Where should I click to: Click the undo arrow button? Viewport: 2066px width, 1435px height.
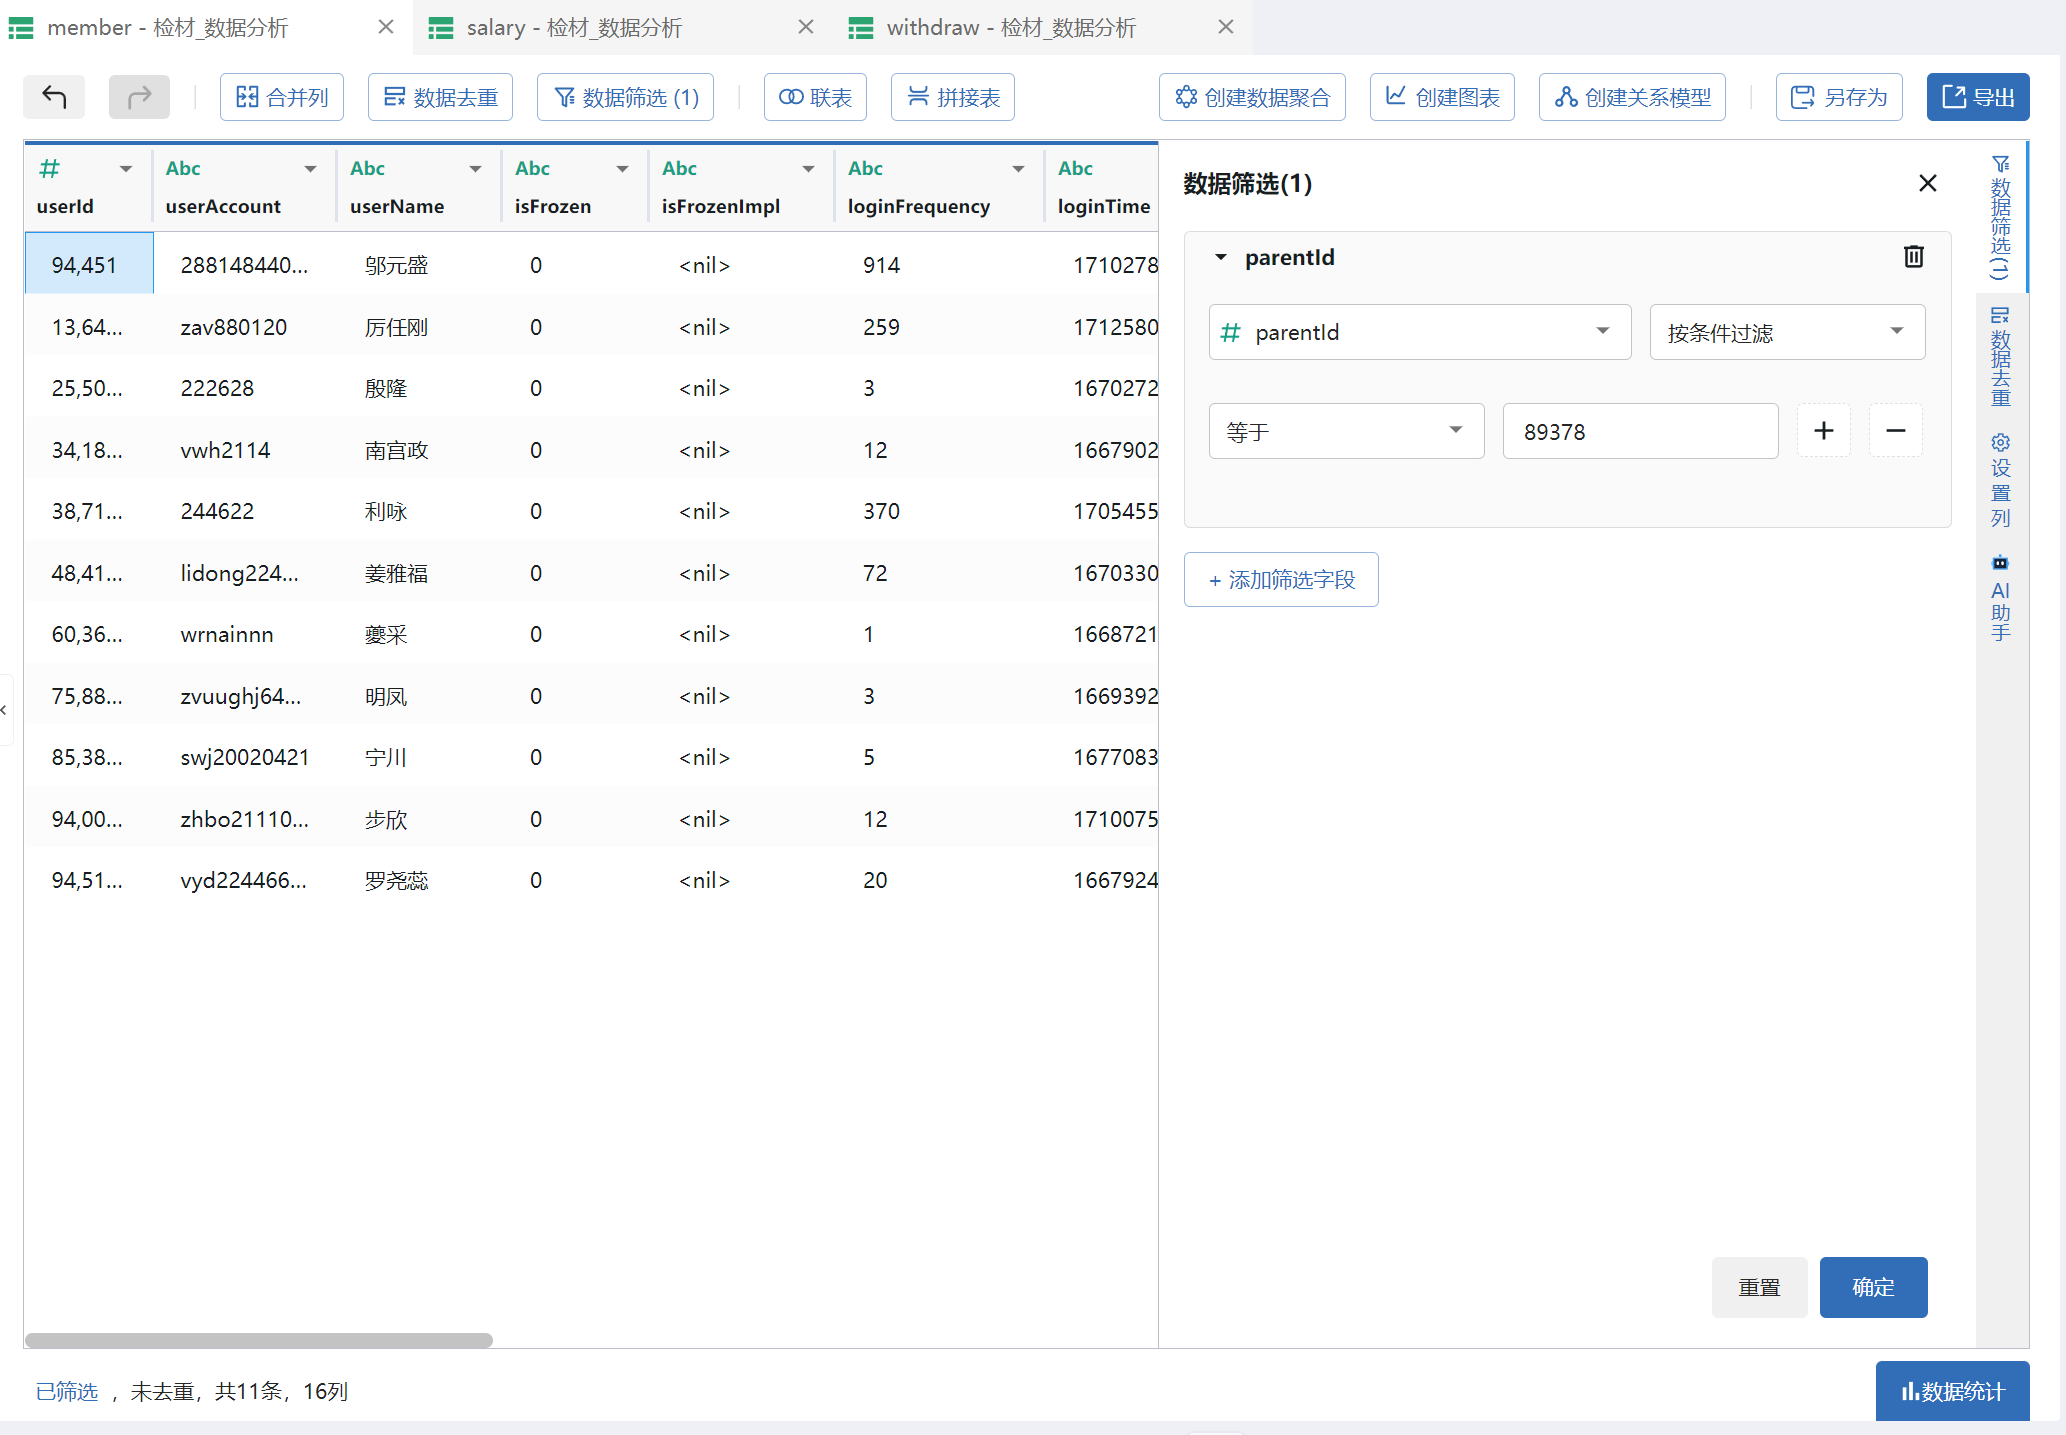[x=54, y=97]
